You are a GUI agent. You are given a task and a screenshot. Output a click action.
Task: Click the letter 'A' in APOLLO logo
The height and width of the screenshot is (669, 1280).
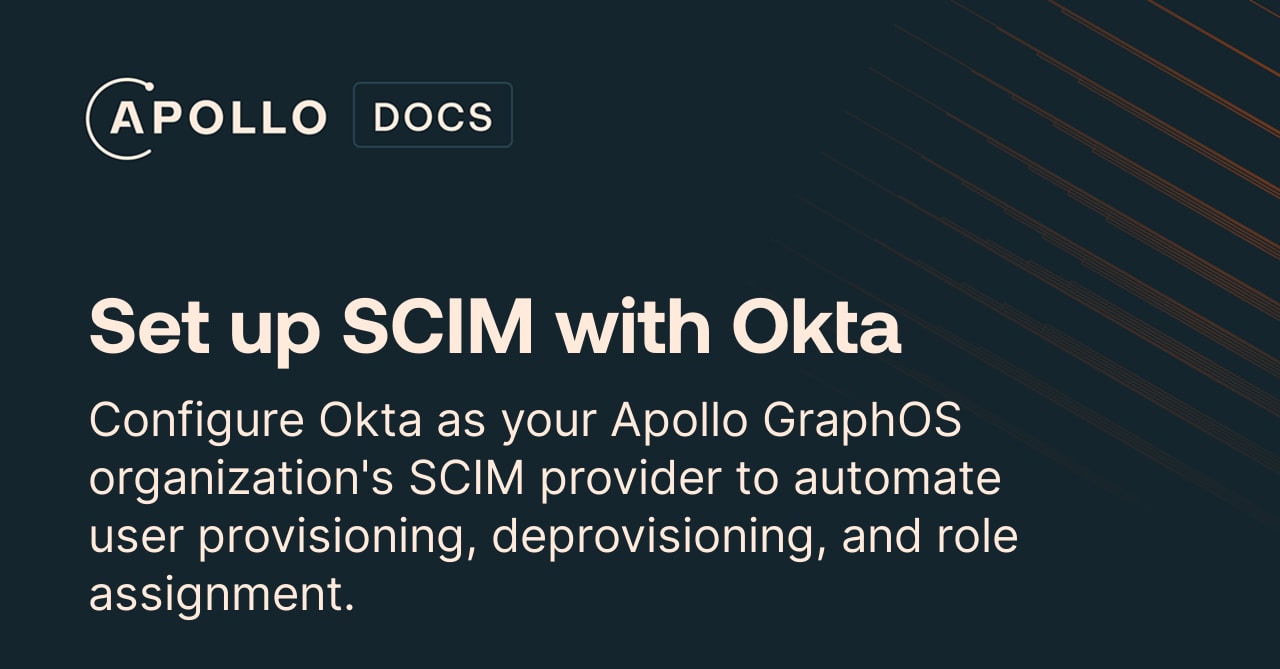130,118
